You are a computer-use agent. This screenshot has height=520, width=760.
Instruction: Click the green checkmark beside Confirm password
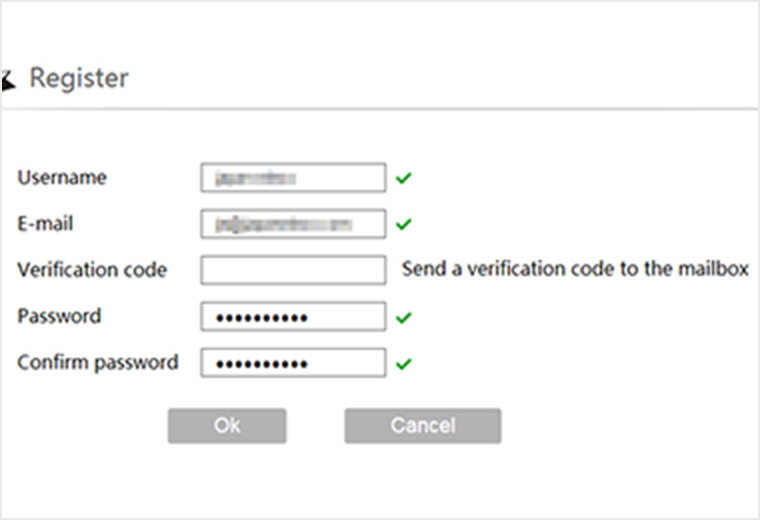(x=403, y=363)
